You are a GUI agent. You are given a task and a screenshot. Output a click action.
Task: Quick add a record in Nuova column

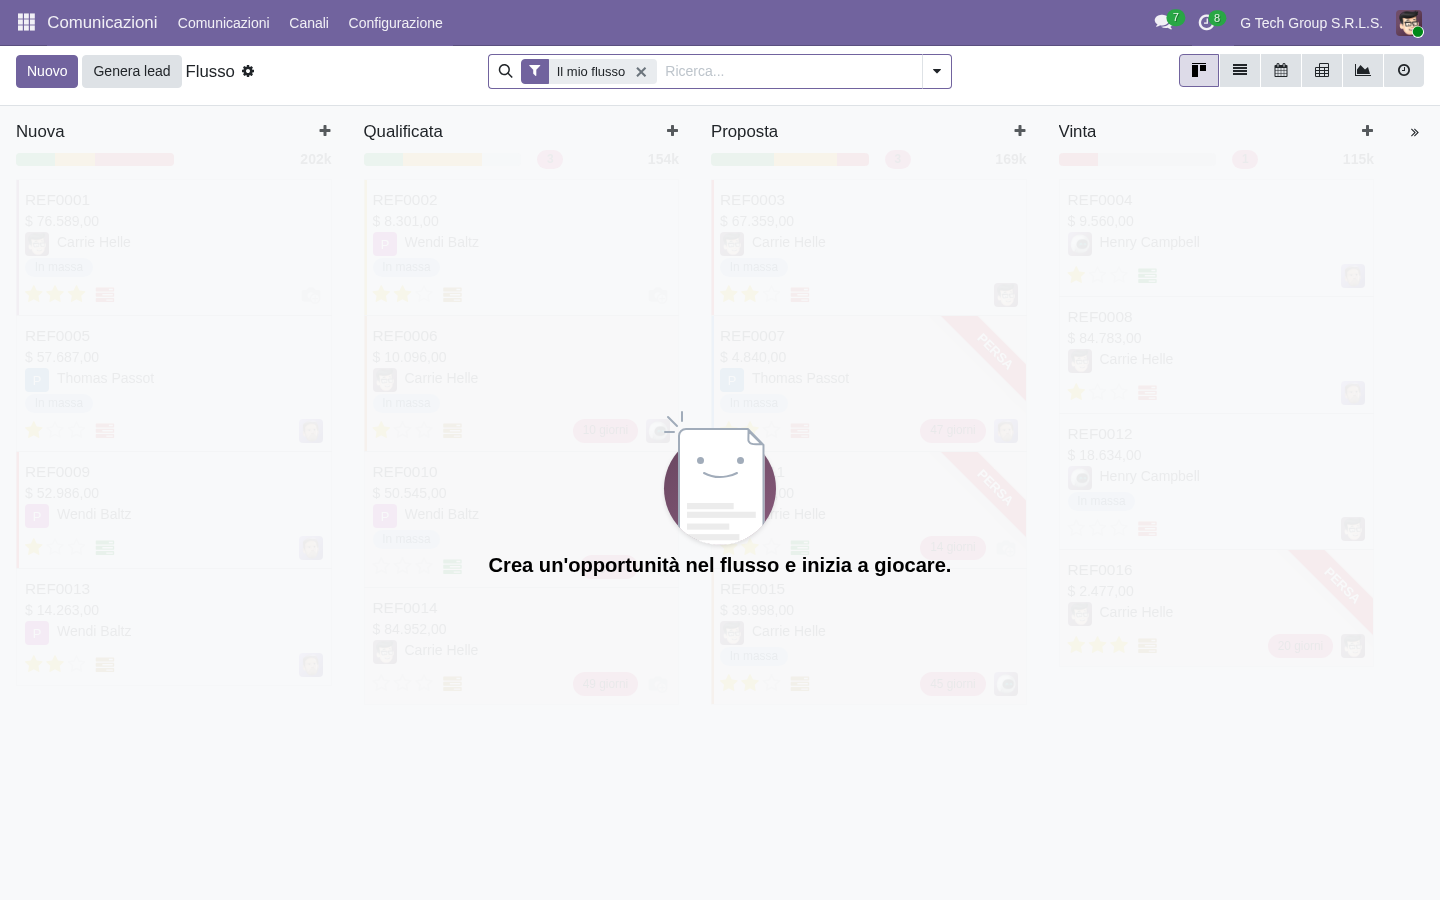(x=325, y=131)
